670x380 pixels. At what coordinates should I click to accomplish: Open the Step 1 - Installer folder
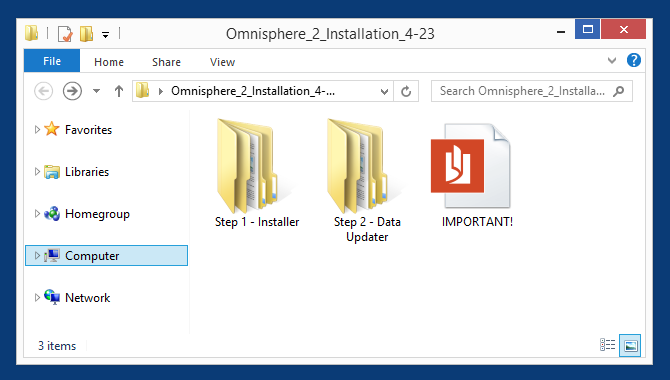257,174
